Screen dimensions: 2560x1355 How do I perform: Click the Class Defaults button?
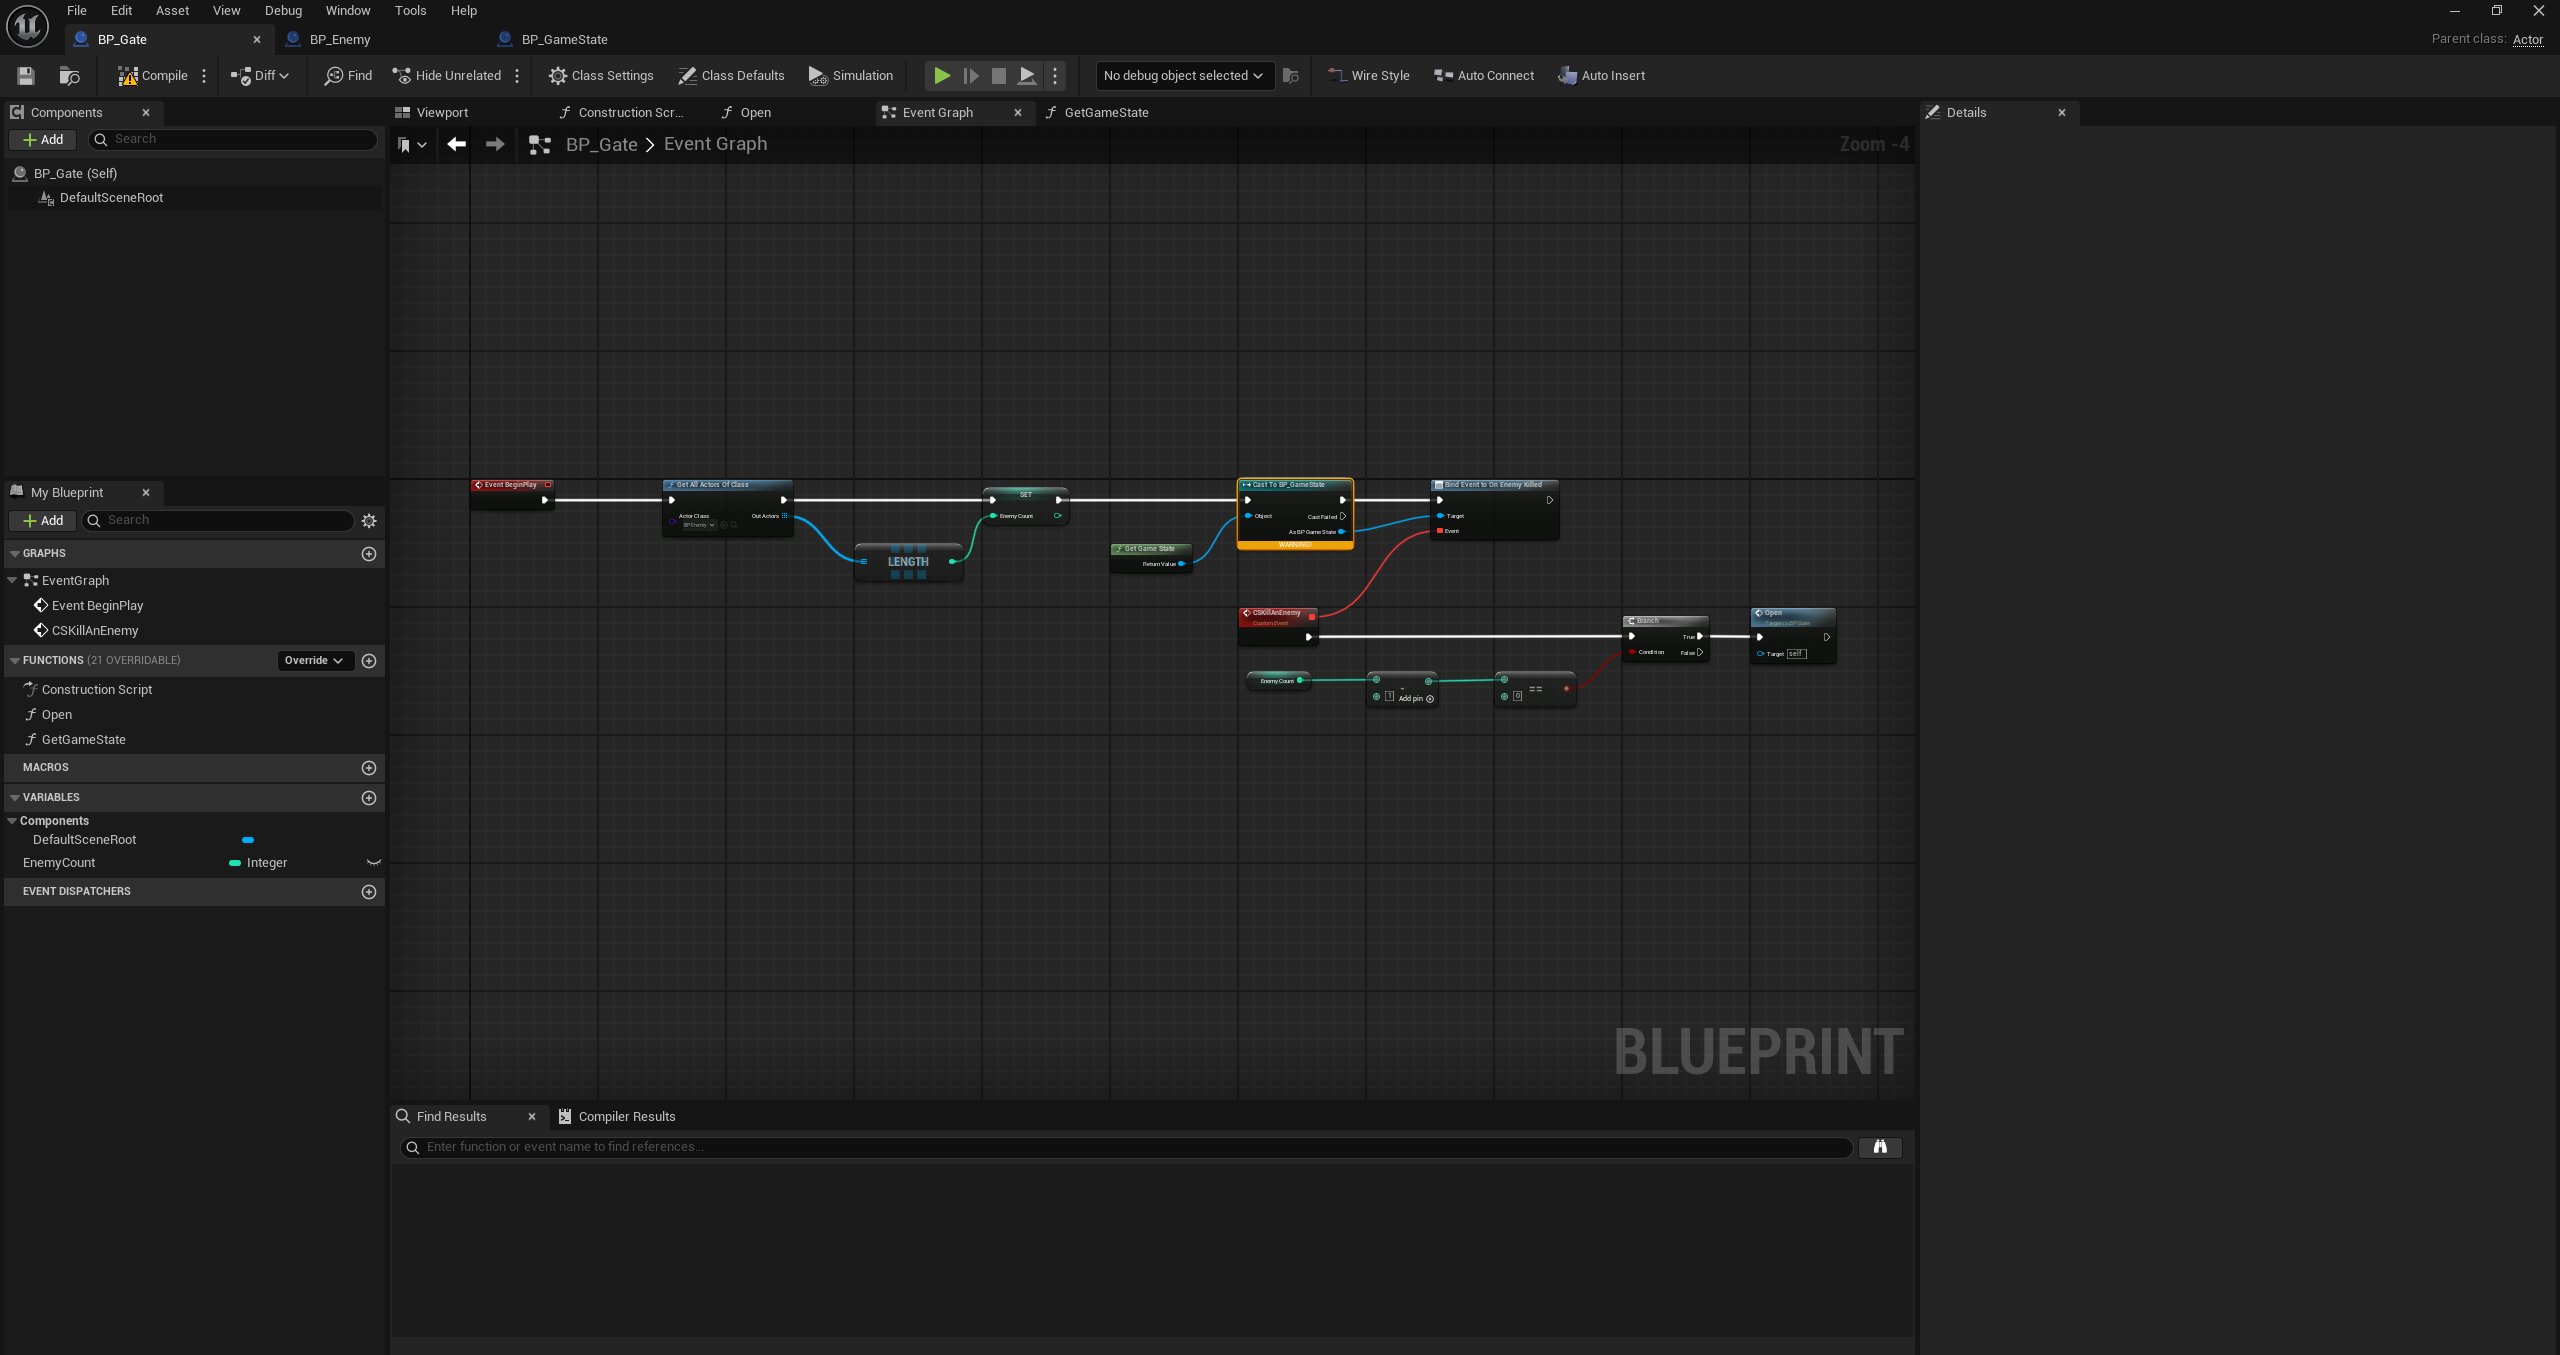click(x=731, y=76)
